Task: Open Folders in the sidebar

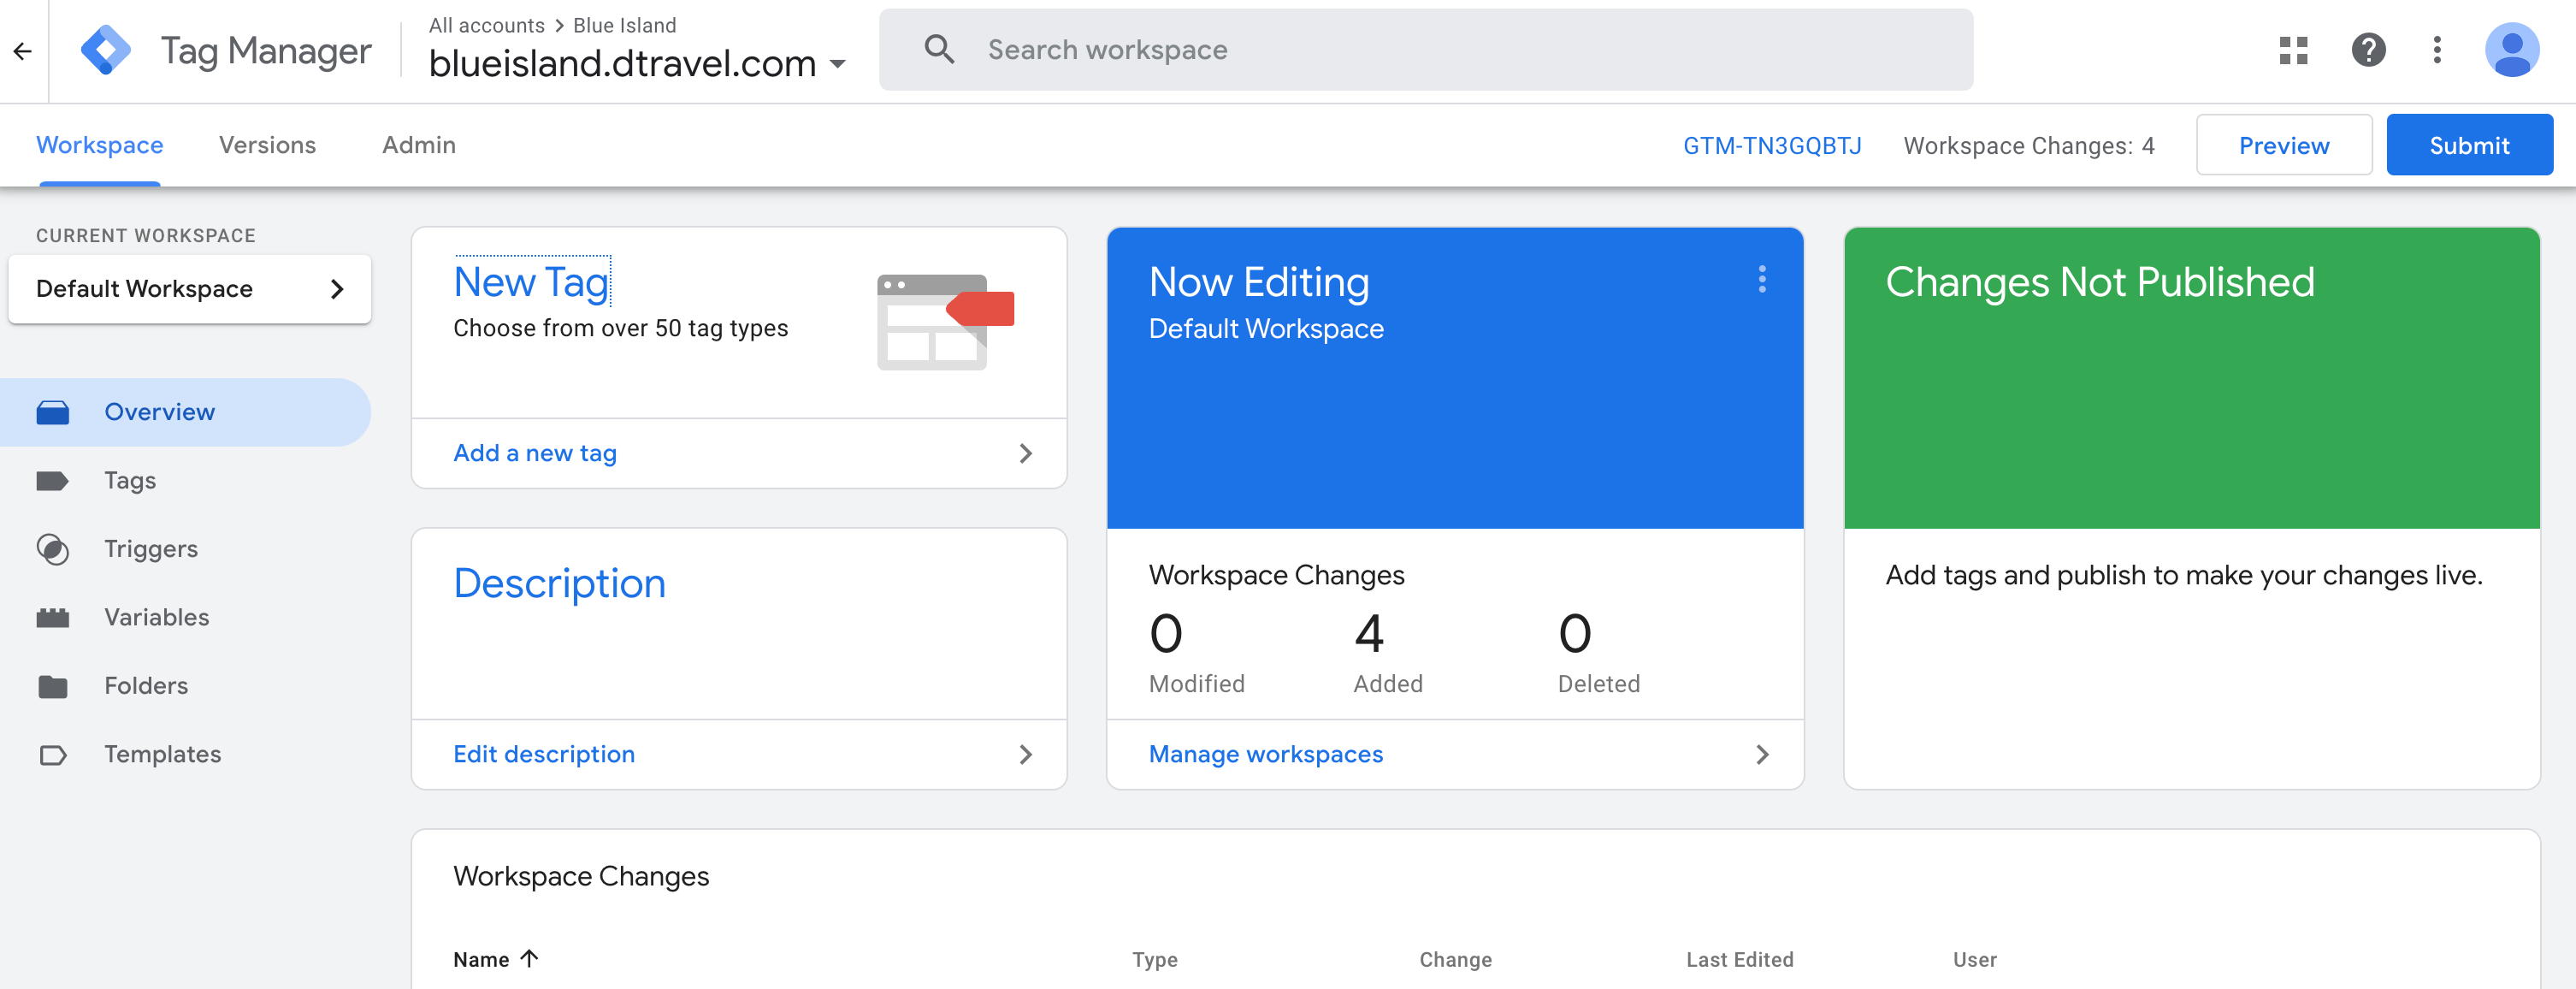Action: tap(185, 686)
